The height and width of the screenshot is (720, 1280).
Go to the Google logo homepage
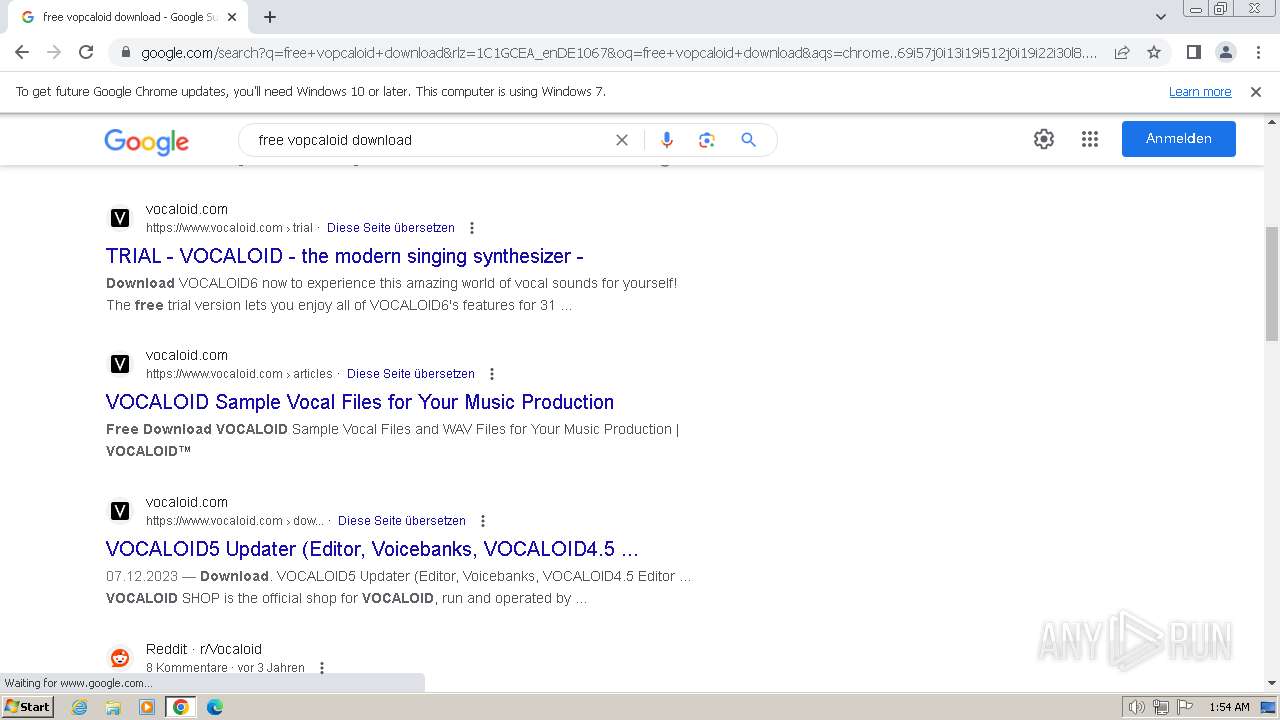146,142
